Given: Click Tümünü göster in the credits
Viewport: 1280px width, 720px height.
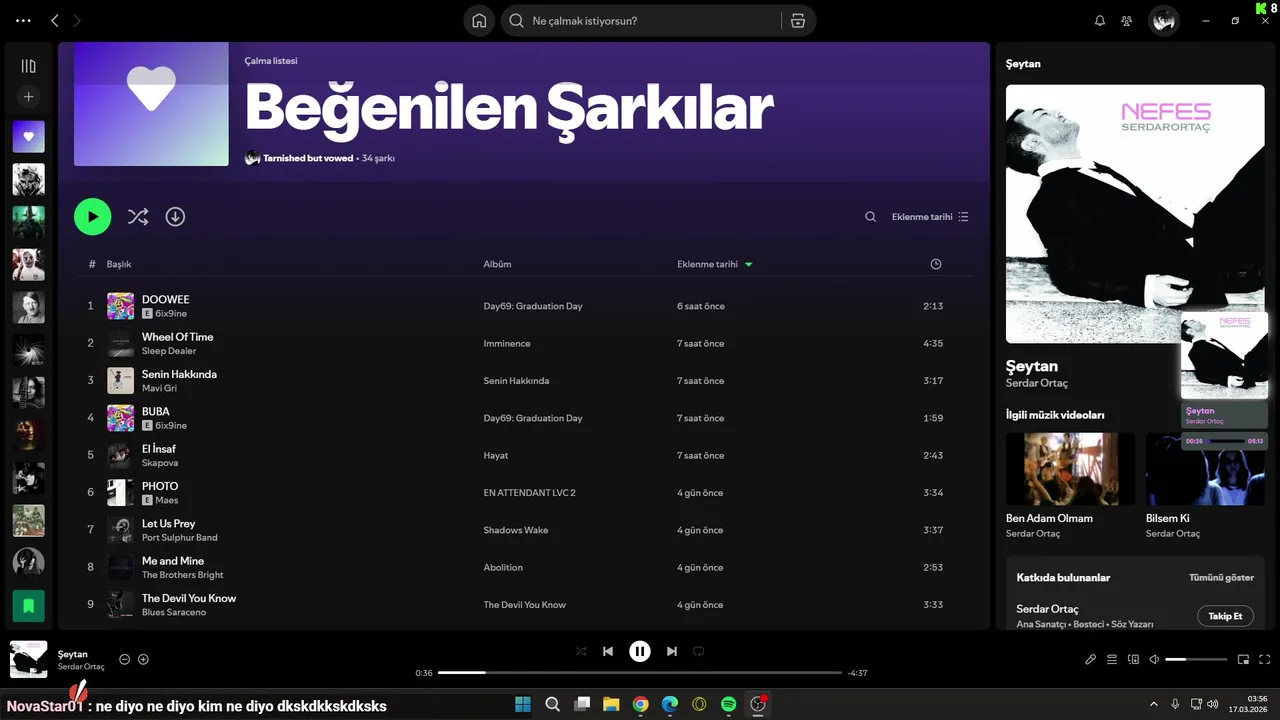Looking at the screenshot, I should coord(1221,577).
